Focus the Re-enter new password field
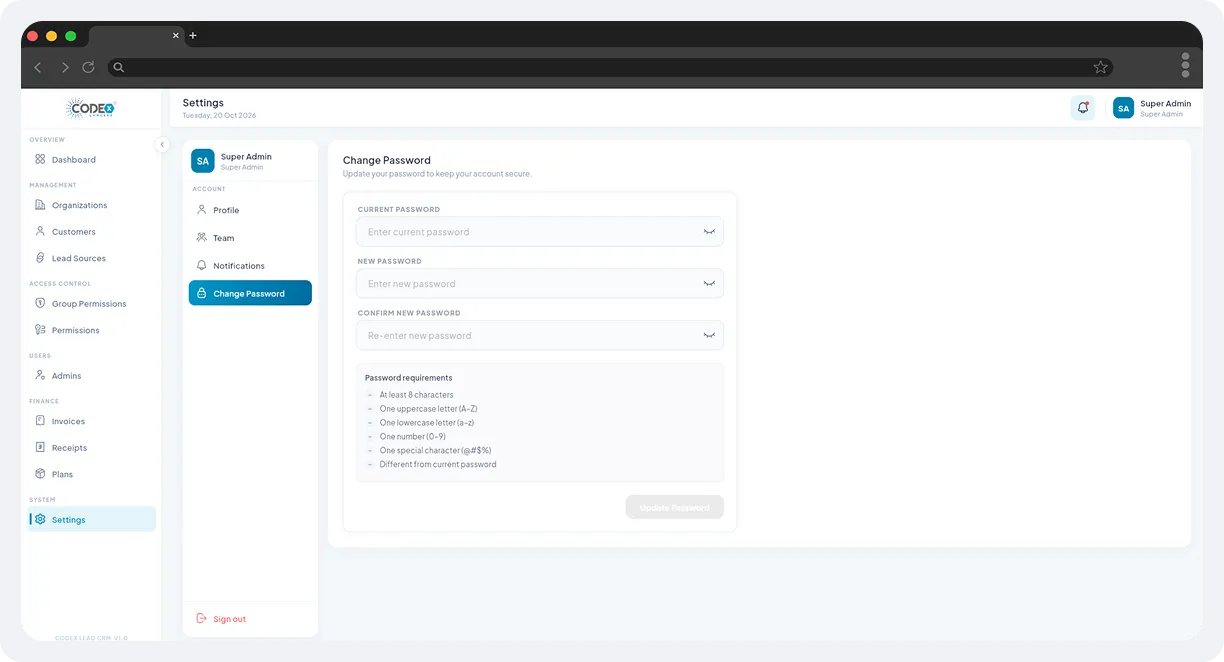Image resolution: width=1224 pixels, height=662 pixels. point(540,335)
